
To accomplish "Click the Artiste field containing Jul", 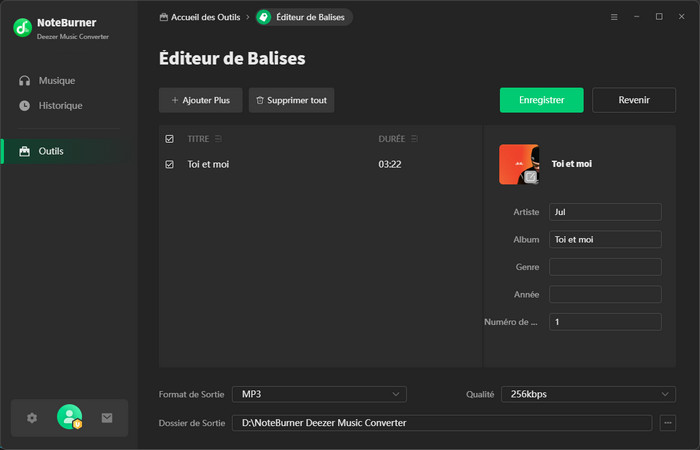I will (x=605, y=212).
